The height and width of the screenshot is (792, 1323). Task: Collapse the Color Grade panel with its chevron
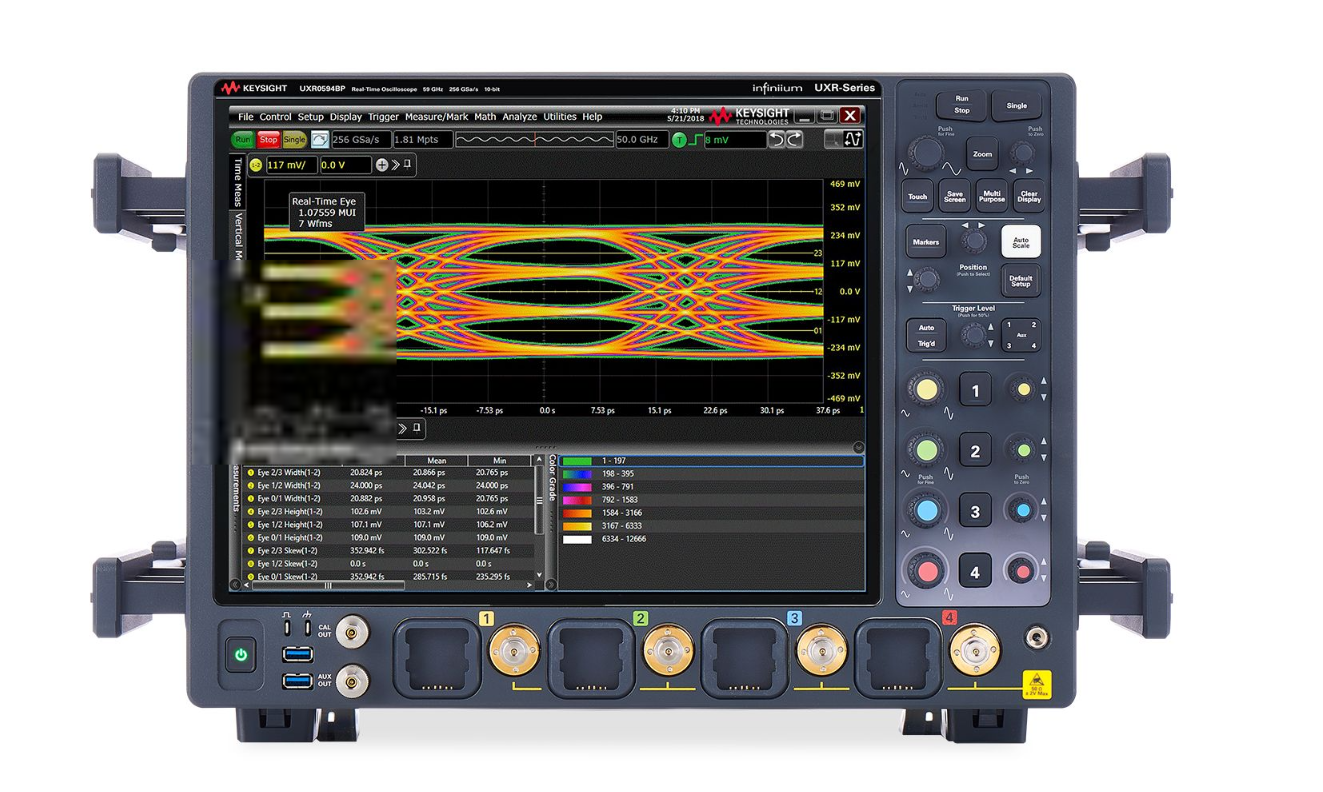tap(549, 584)
